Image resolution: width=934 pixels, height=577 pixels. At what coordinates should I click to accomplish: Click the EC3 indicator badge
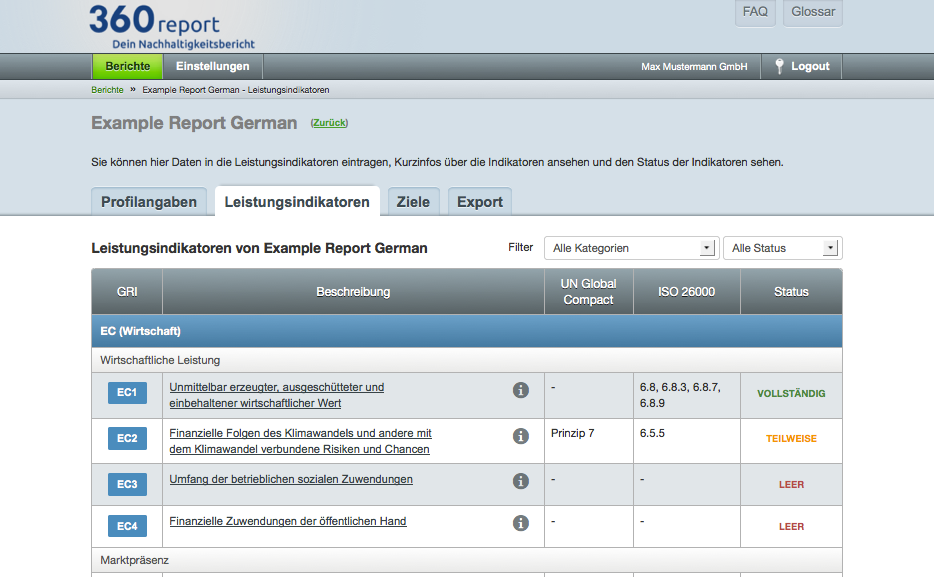click(127, 485)
